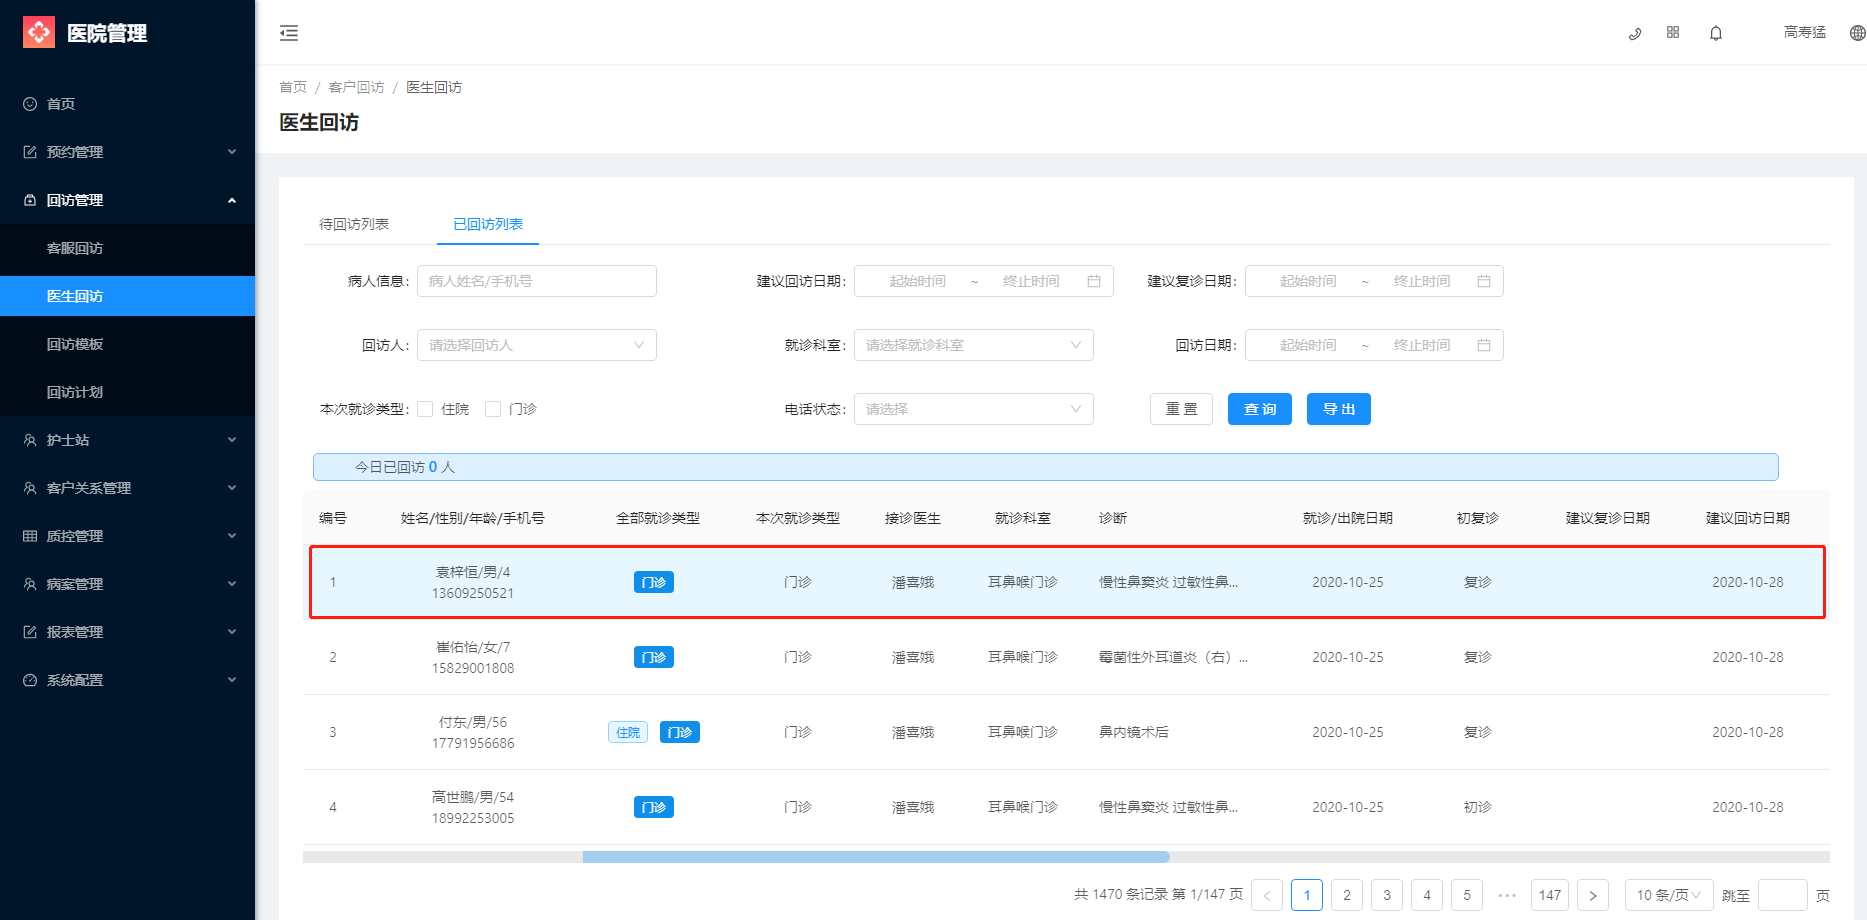Click the 系统配置 dashboard icon
The image size is (1867, 920).
[30, 680]
